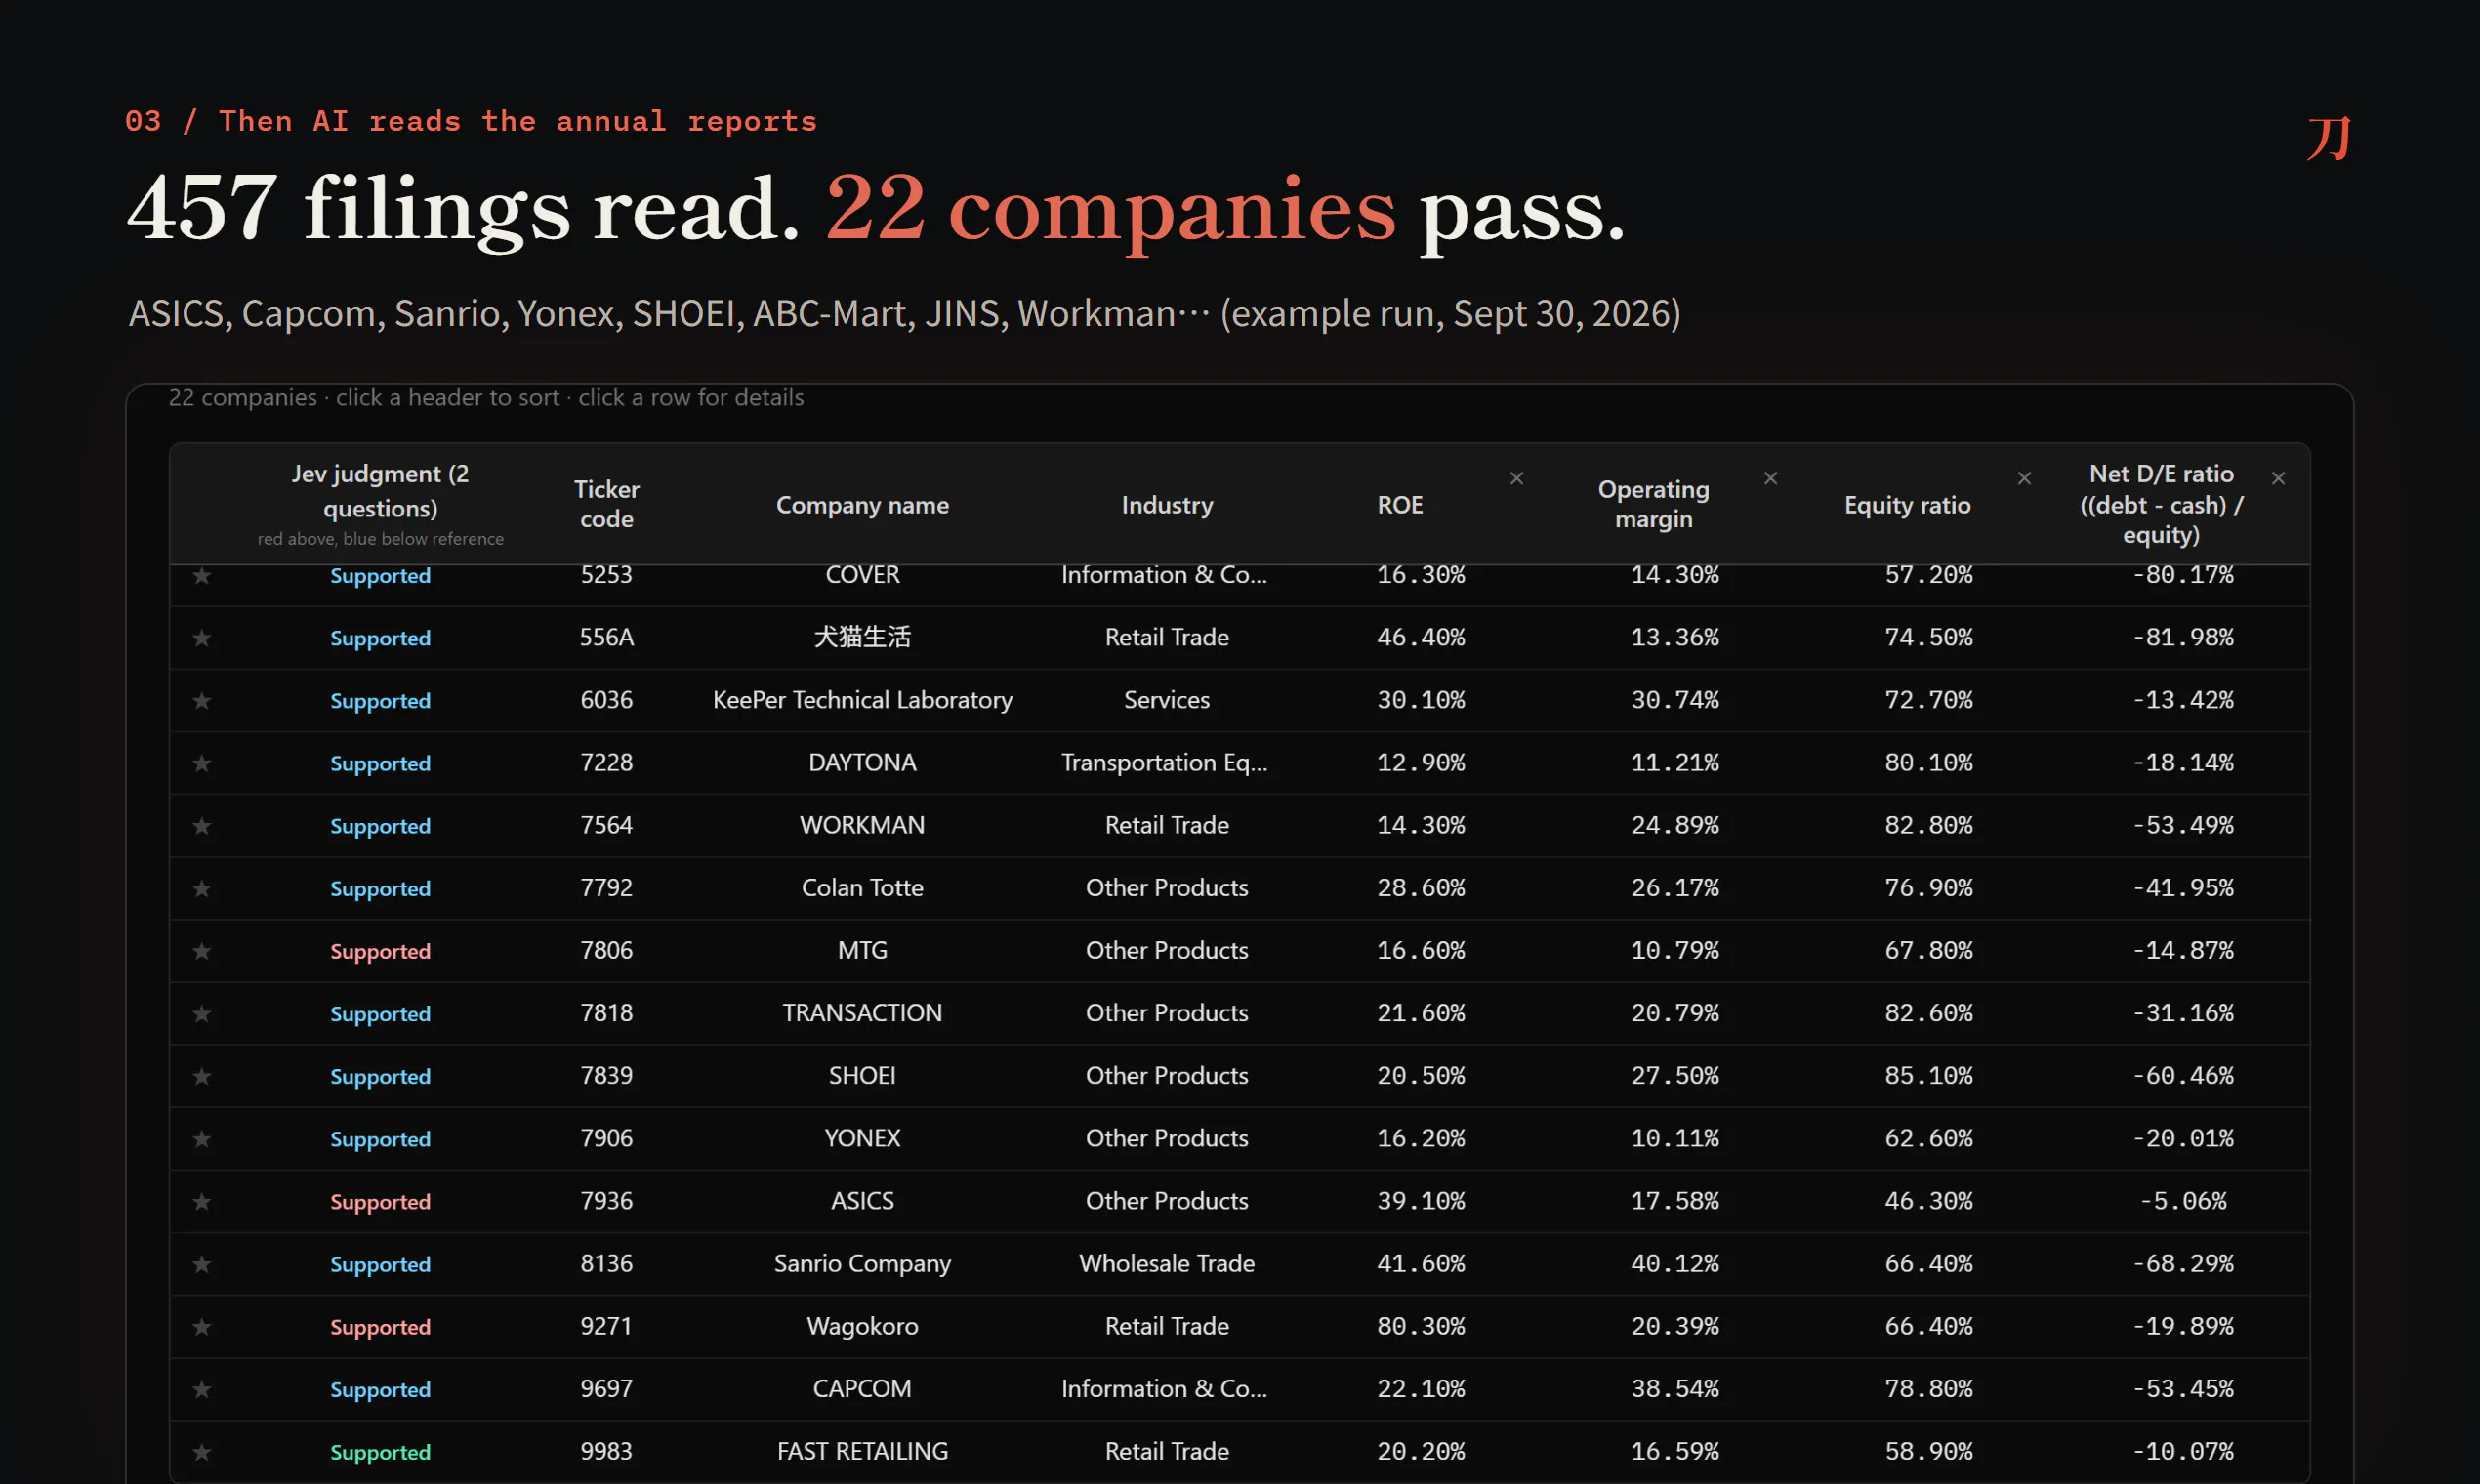Screen dimensions: 2480x1484
Task: Click ticker code 7936
Action: [x=607, y=1201]
